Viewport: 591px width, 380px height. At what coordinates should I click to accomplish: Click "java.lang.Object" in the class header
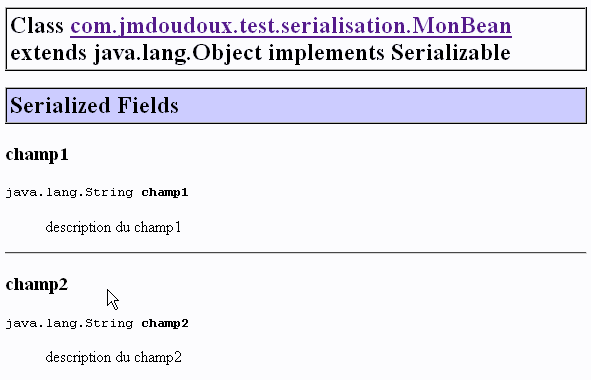pos(178,53)
